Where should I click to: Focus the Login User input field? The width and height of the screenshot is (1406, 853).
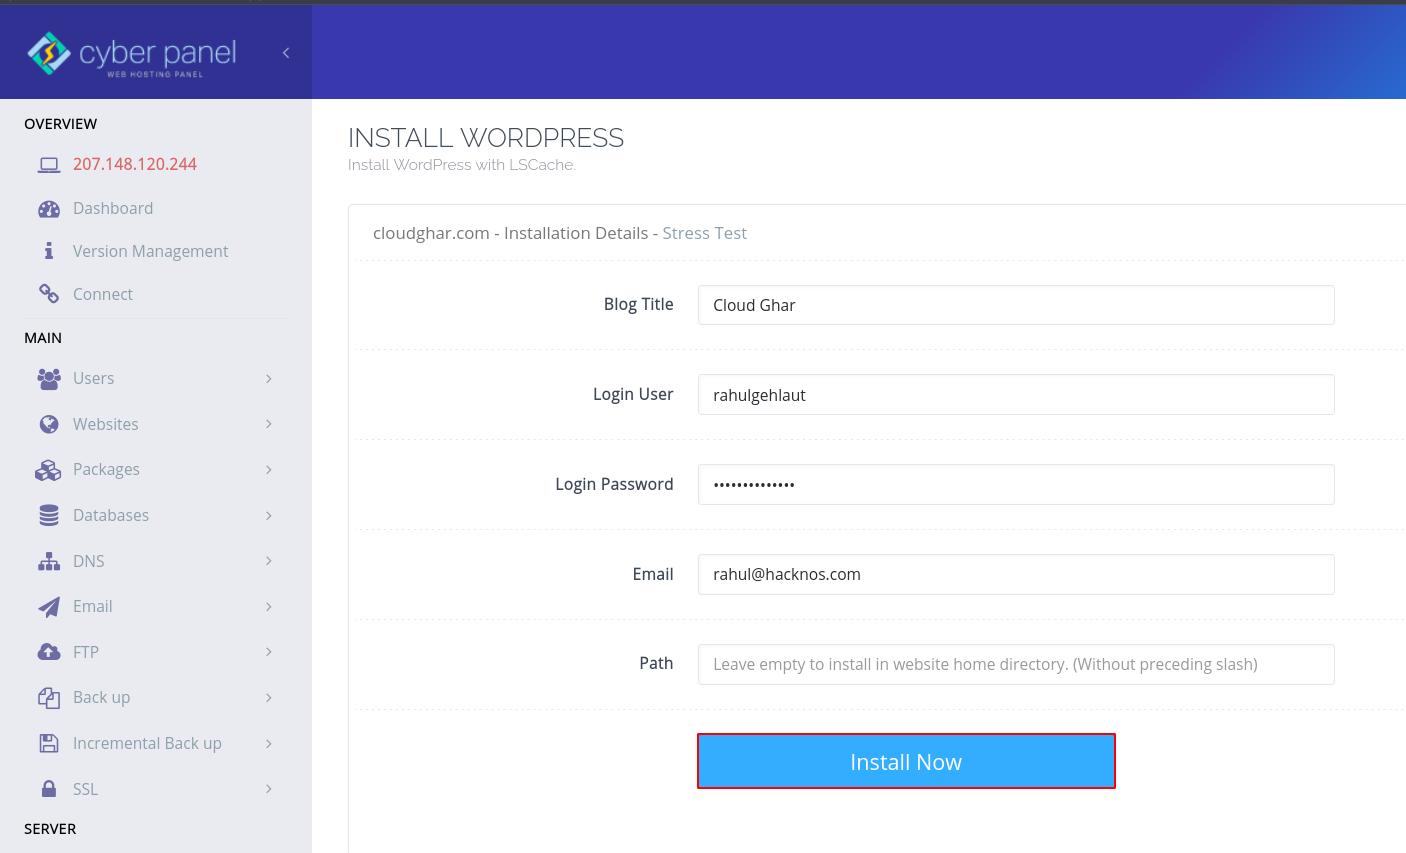pyautogui.click(x=1016, y=395)
